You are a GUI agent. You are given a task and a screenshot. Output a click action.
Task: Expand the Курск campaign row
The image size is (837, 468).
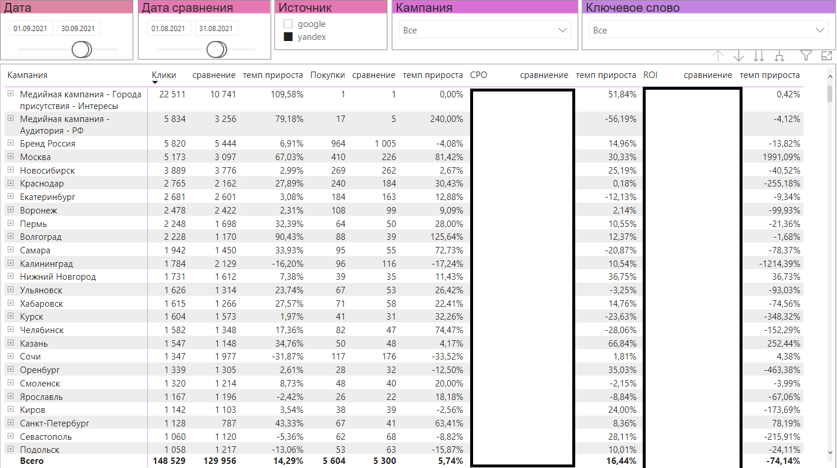10,316
